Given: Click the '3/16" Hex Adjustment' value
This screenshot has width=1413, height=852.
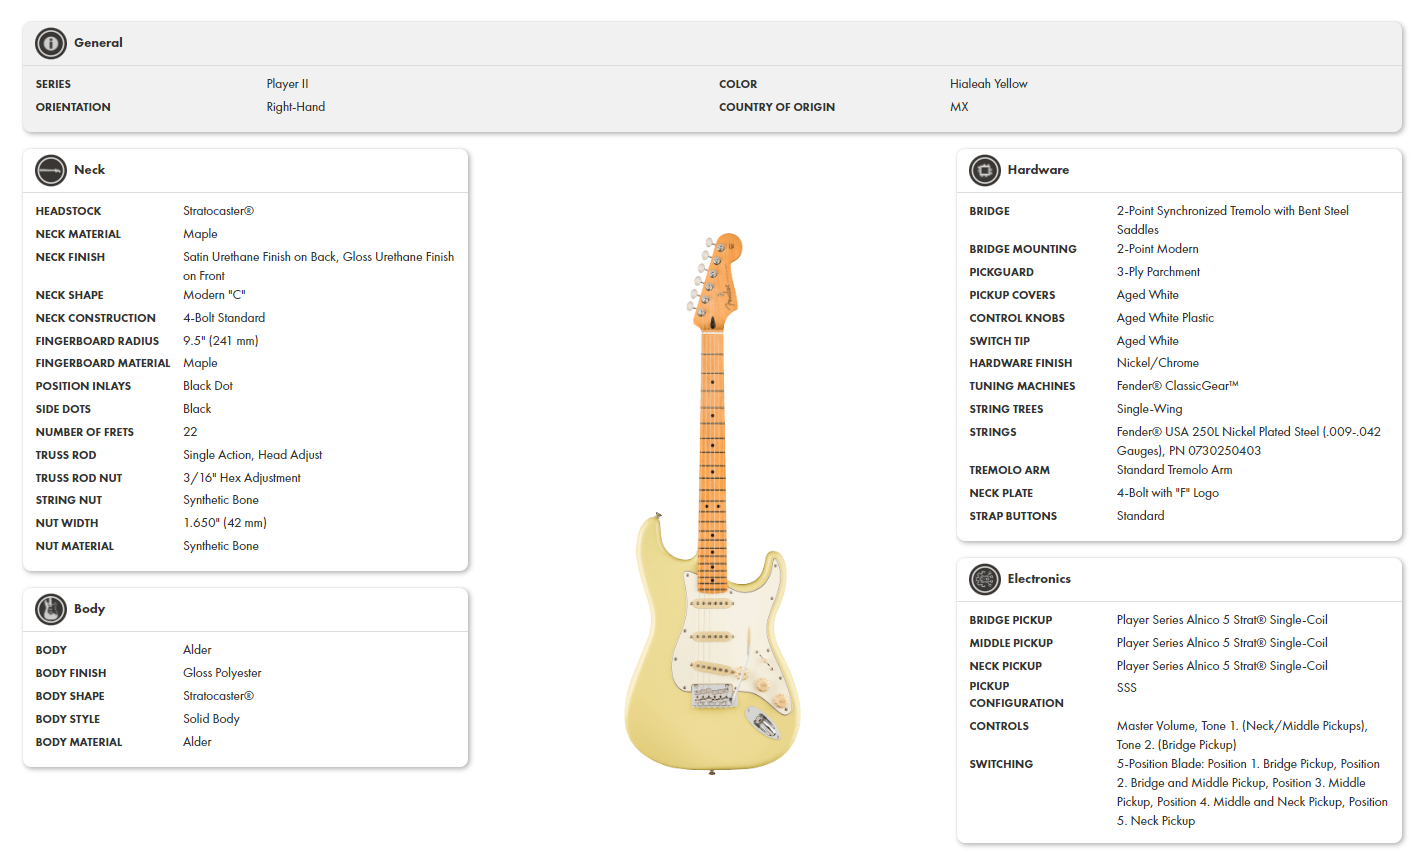Looking at the screenshot, I should click(242, 478).
